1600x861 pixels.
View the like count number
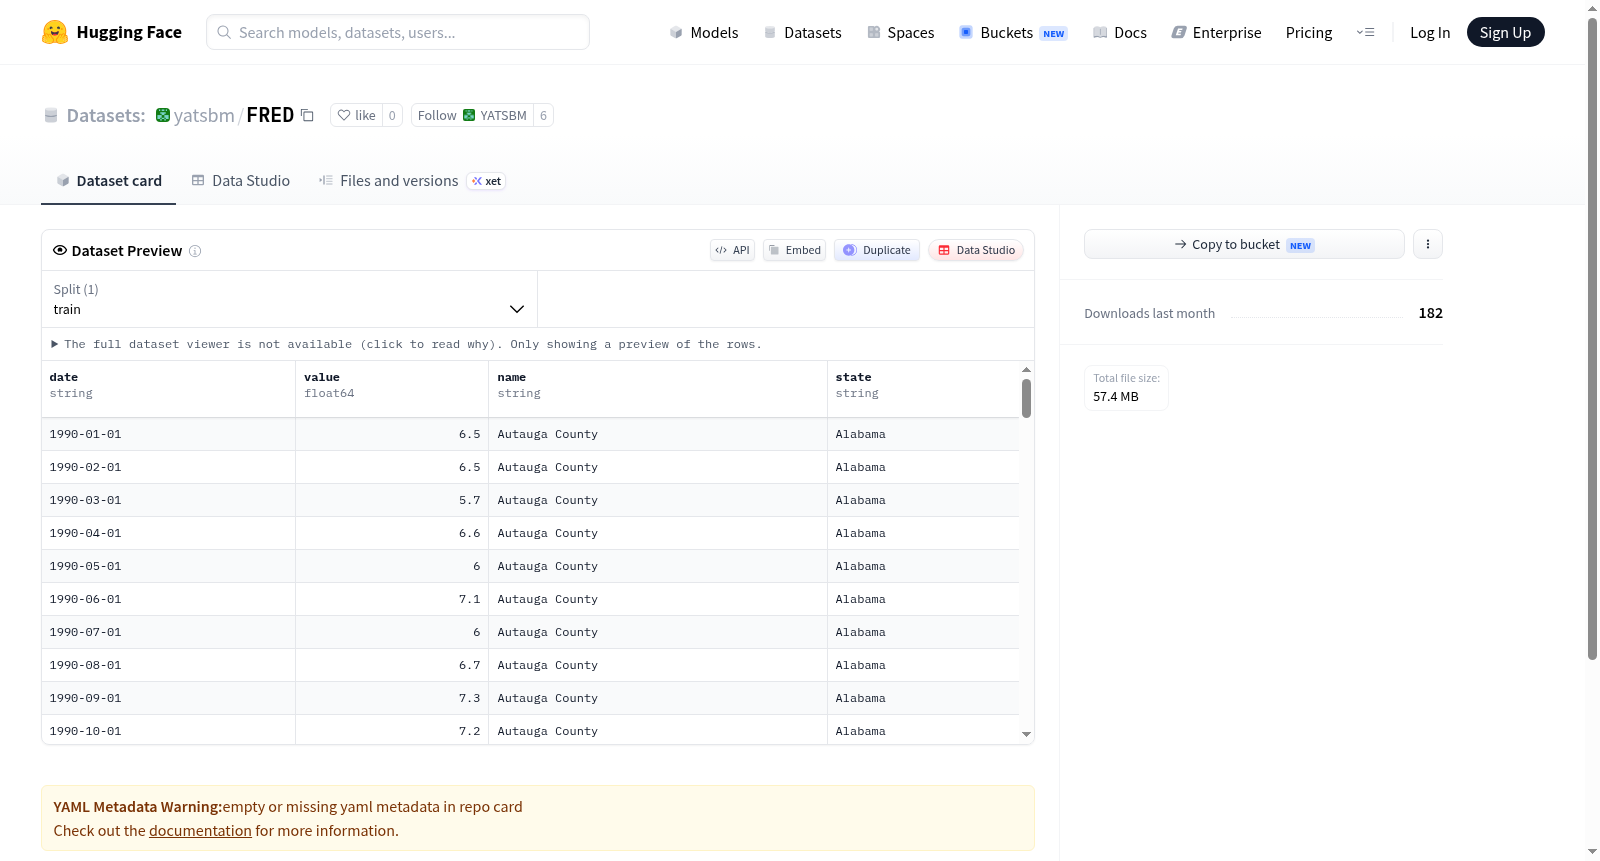tap(392, 115)
